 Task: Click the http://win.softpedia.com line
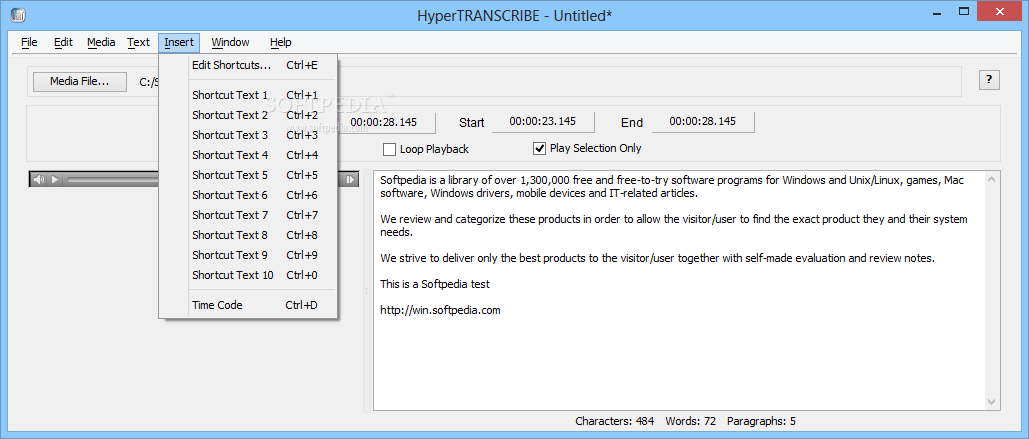click(x=440, y=310)
